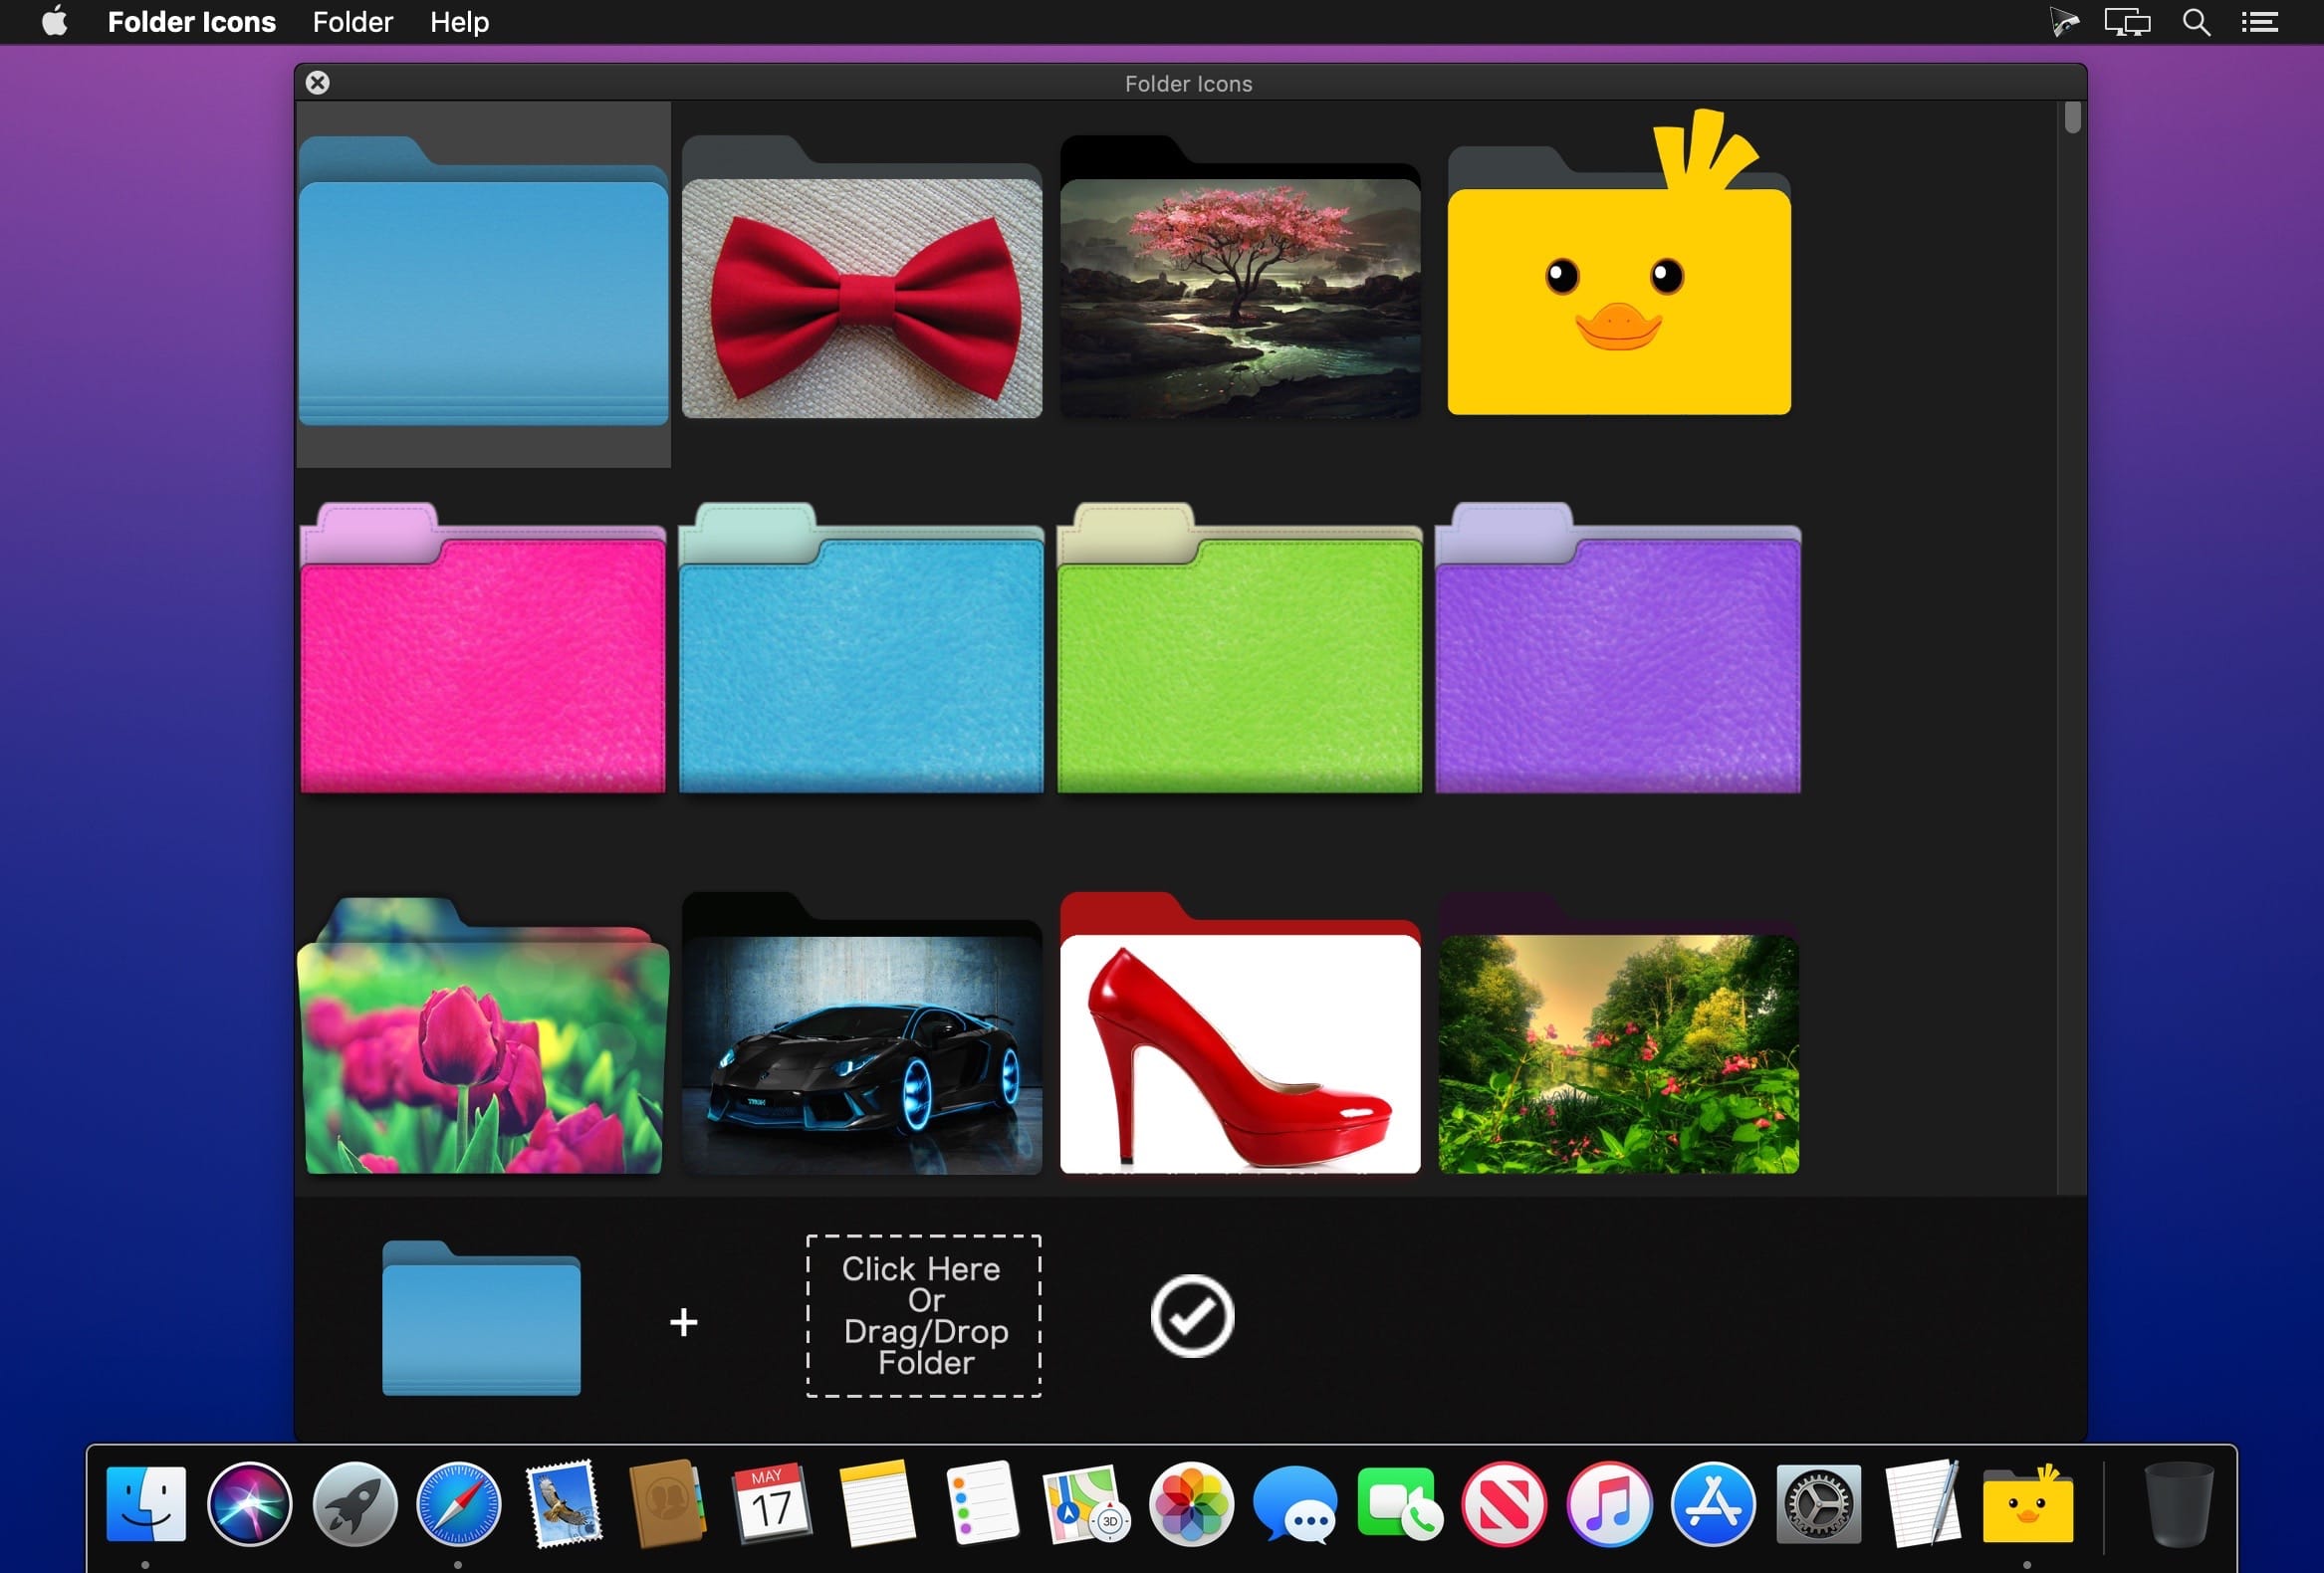Select the yellow duck face folder icon
Viewport: 2324px width, 1573px height.
1618,262
